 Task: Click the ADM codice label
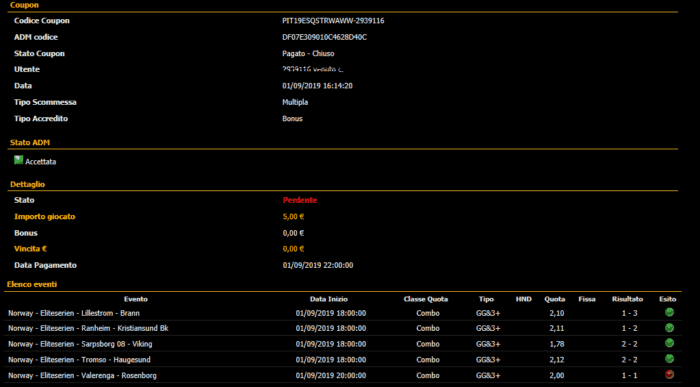36,37
